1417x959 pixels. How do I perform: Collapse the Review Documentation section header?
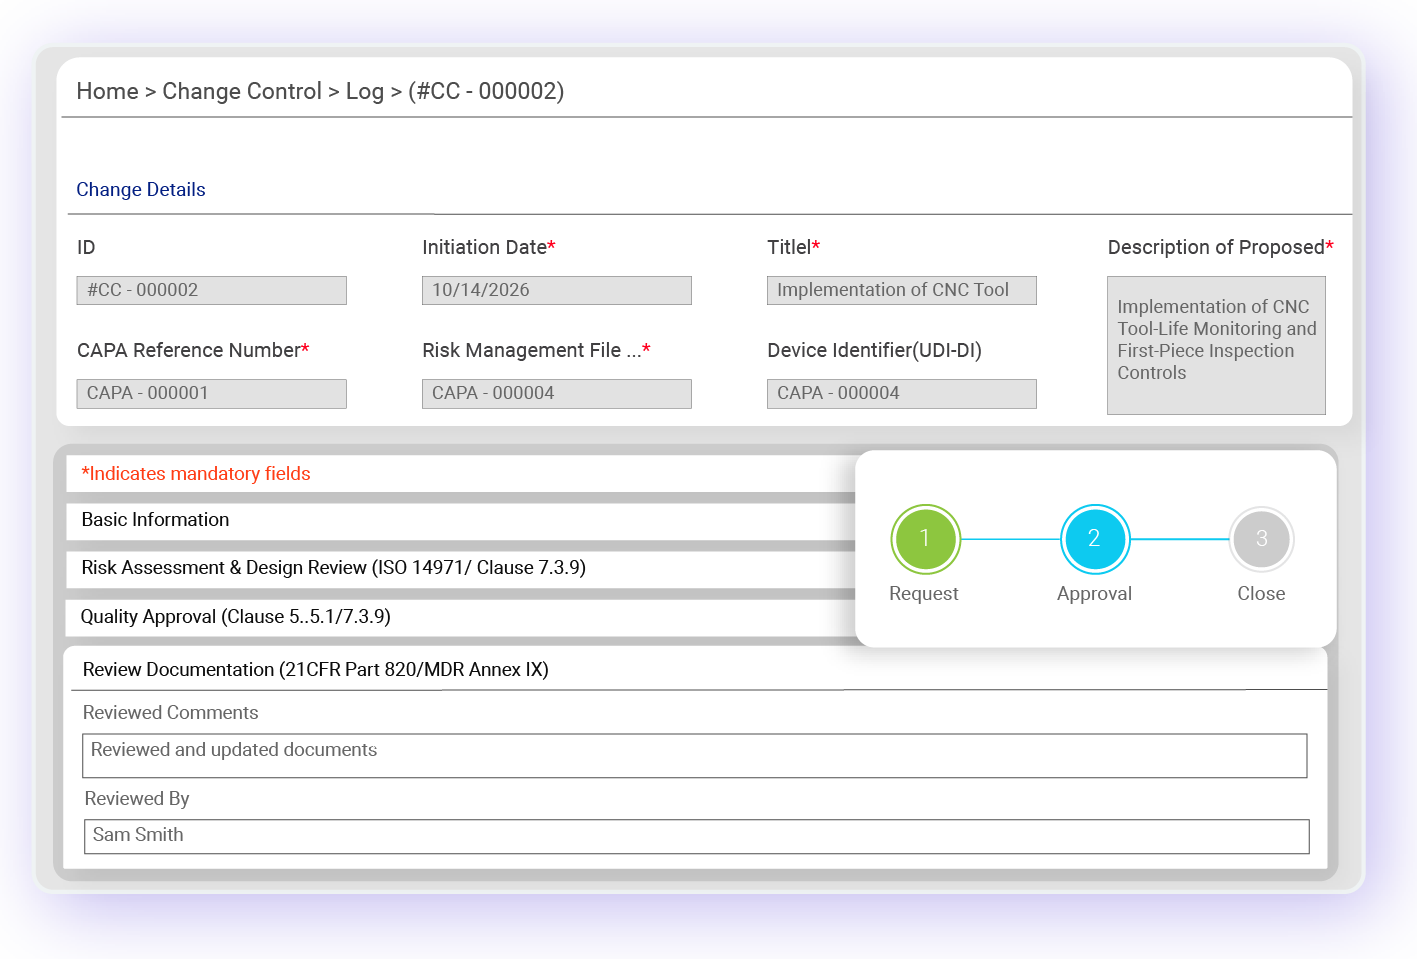695,669
